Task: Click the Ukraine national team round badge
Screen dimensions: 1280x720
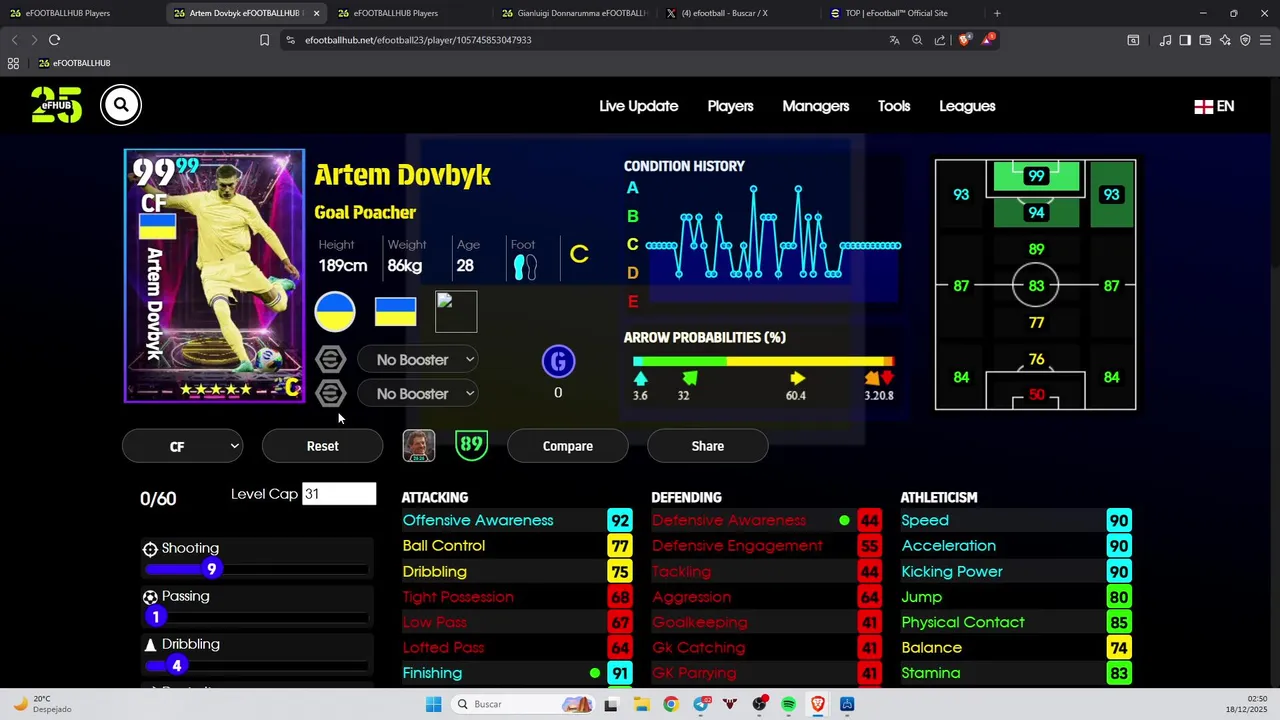Action: pos(335,312)
